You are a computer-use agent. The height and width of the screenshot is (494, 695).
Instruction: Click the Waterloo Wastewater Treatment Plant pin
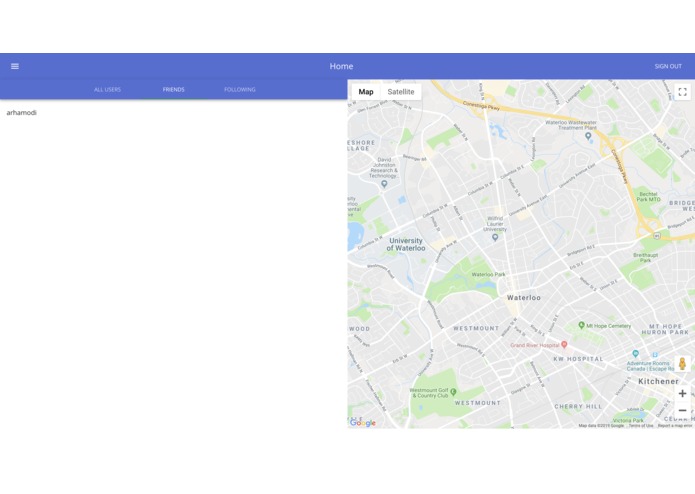(588, 136)
